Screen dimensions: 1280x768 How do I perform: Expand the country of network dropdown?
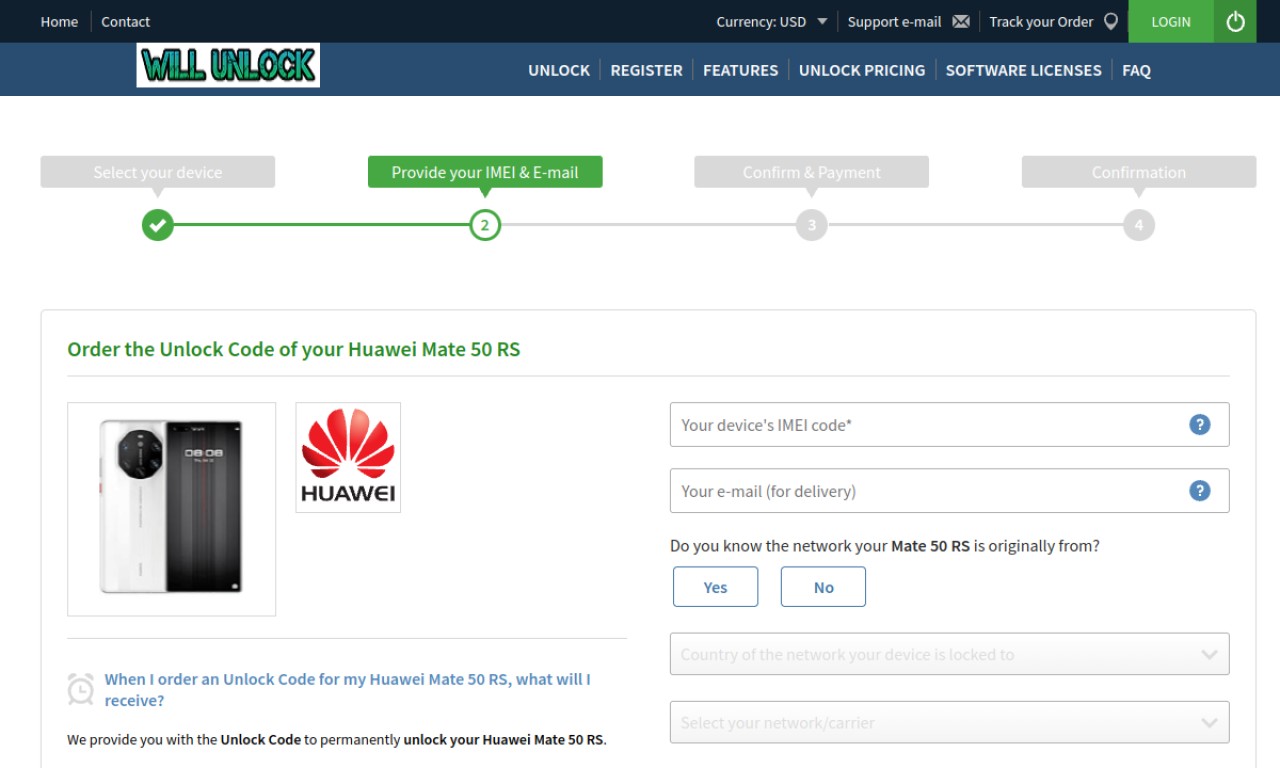(x=949, y=654)
